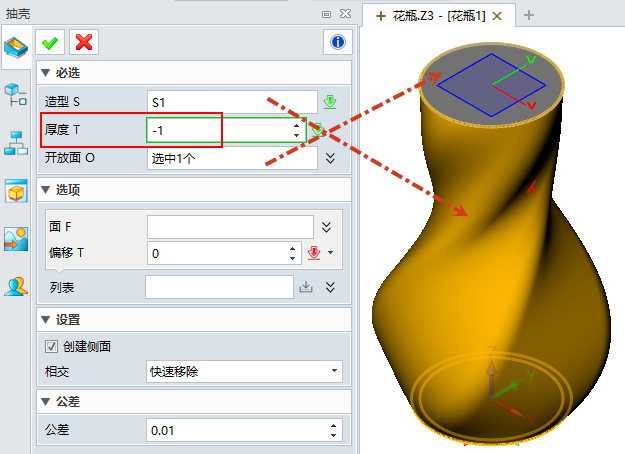Click the yellow cube icon in sidebar
Screen dimensions: 625x454
click(16, 191)
